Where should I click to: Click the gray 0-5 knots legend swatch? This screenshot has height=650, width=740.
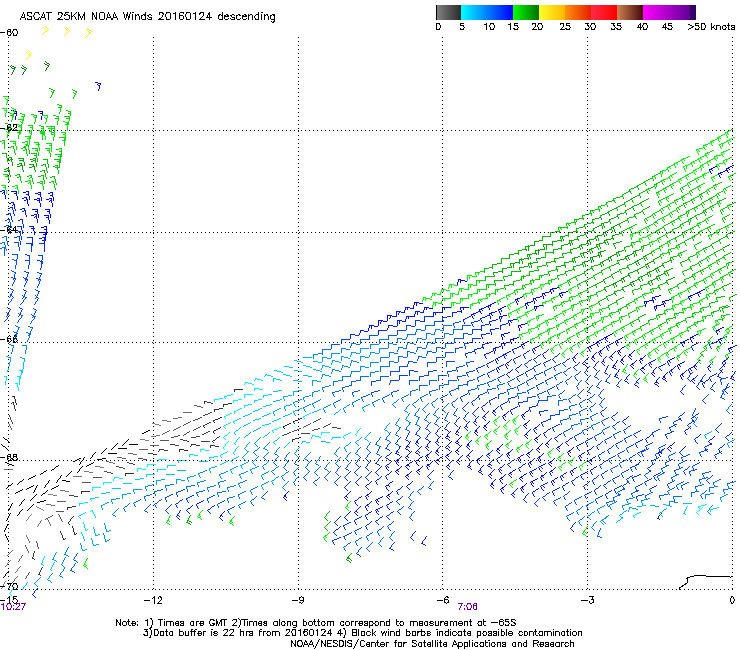point(448,12)
